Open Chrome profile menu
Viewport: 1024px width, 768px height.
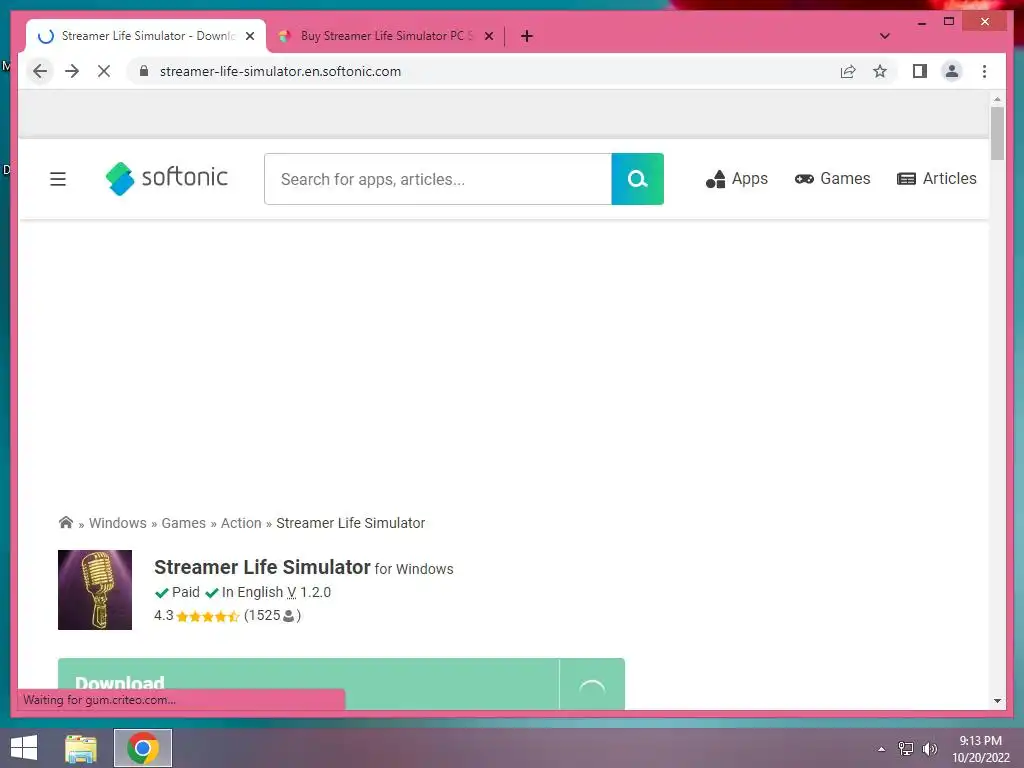[952, 71]
